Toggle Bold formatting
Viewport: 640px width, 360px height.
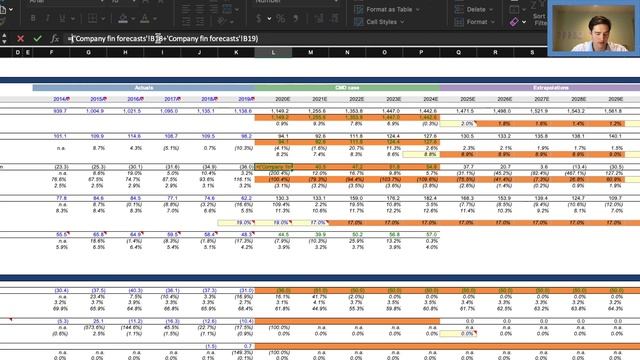click(x=33, y=18)
